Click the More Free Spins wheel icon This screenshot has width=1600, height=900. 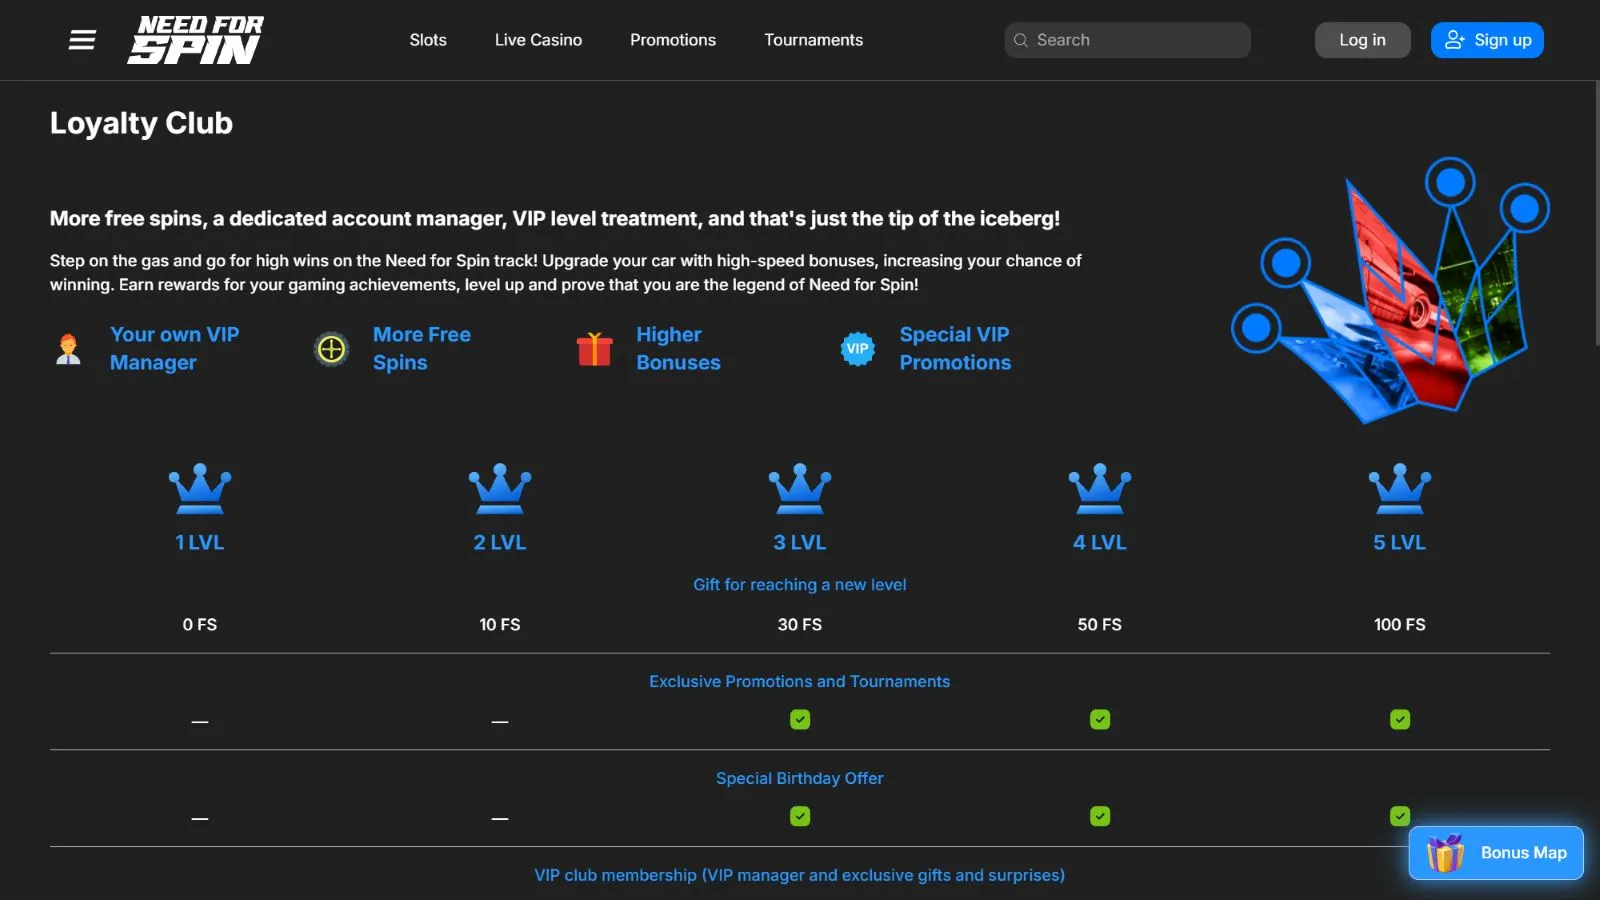tap(331, 349)
